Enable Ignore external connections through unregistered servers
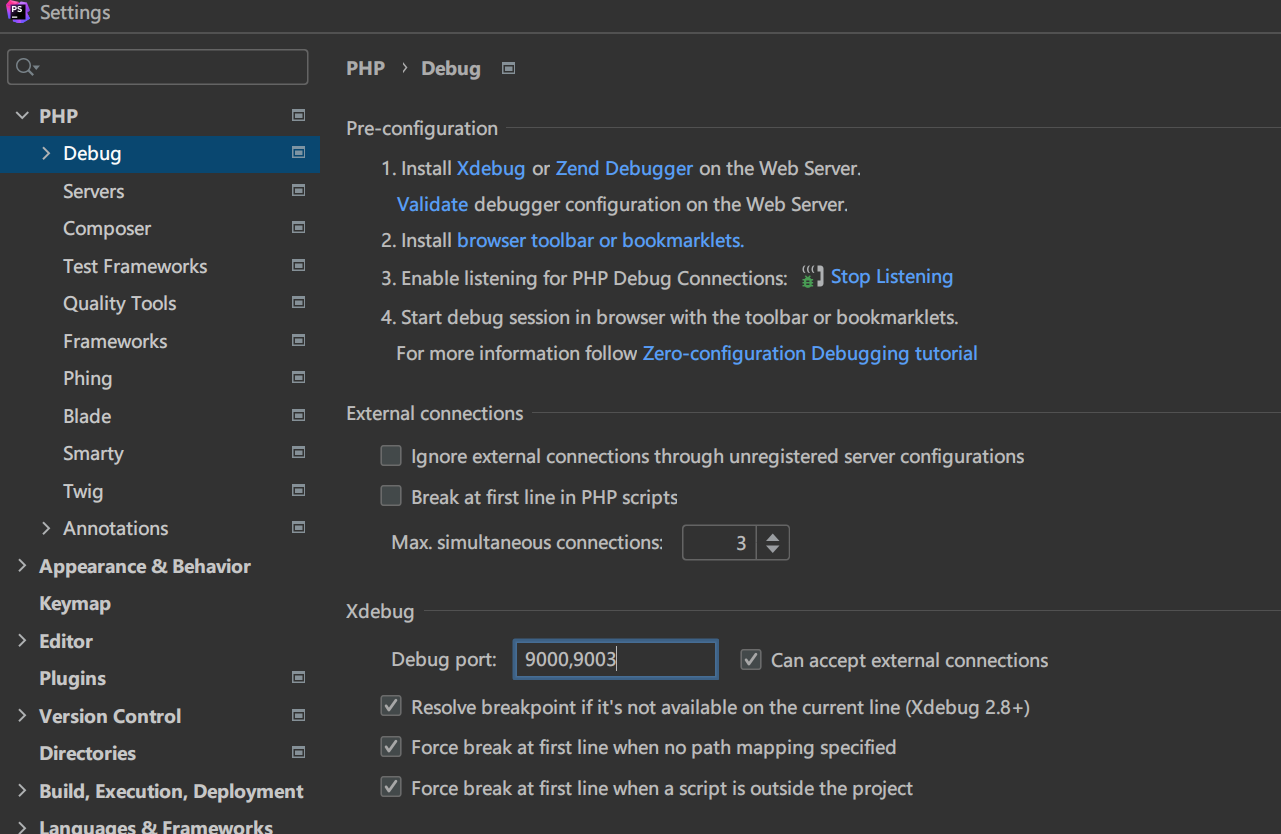 pos(391,456)
